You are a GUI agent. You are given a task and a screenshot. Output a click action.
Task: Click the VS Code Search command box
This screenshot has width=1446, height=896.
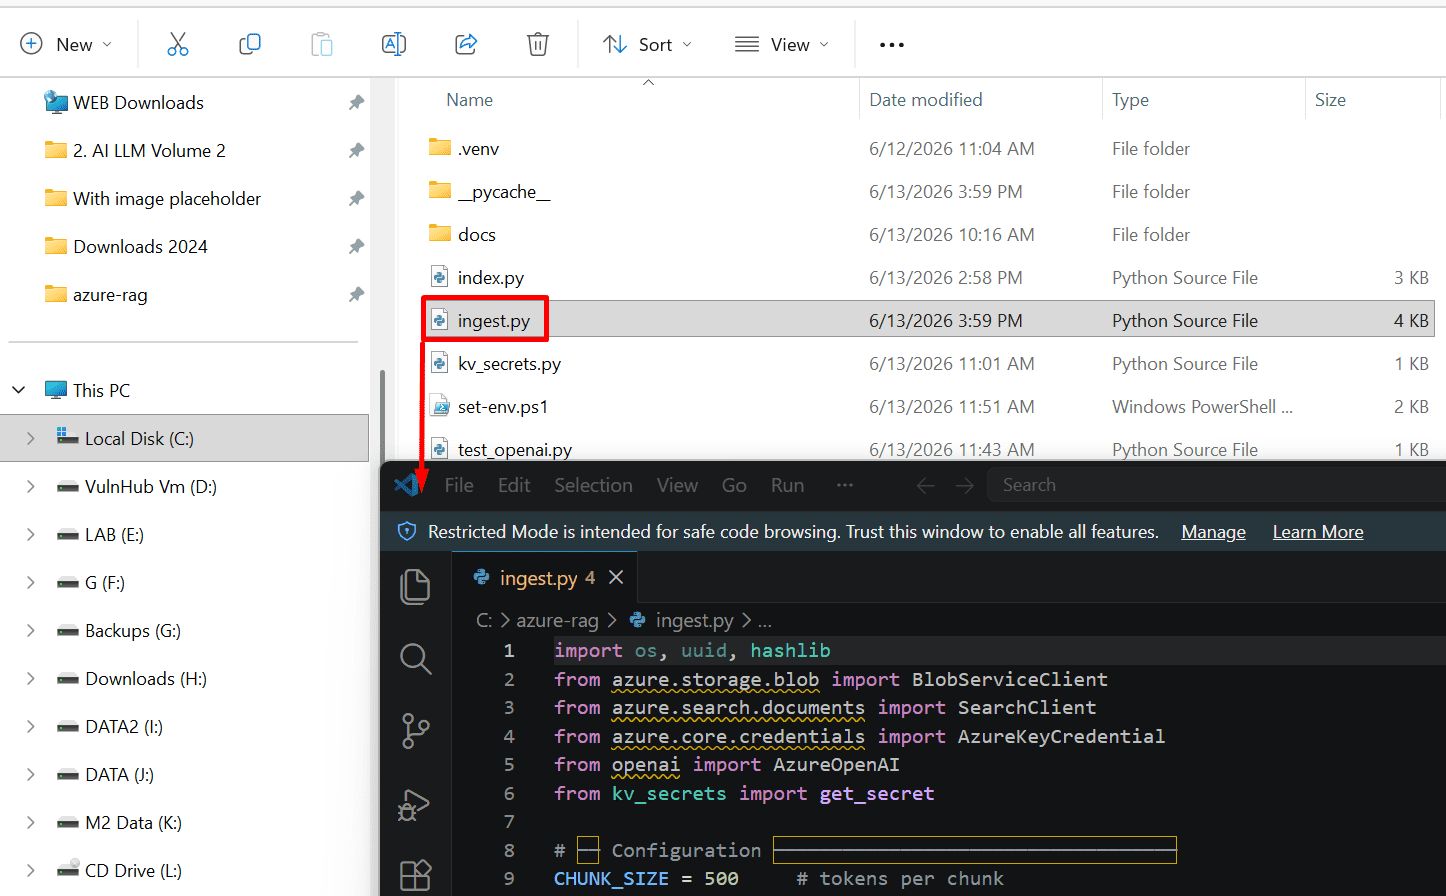coord(1216,485)
